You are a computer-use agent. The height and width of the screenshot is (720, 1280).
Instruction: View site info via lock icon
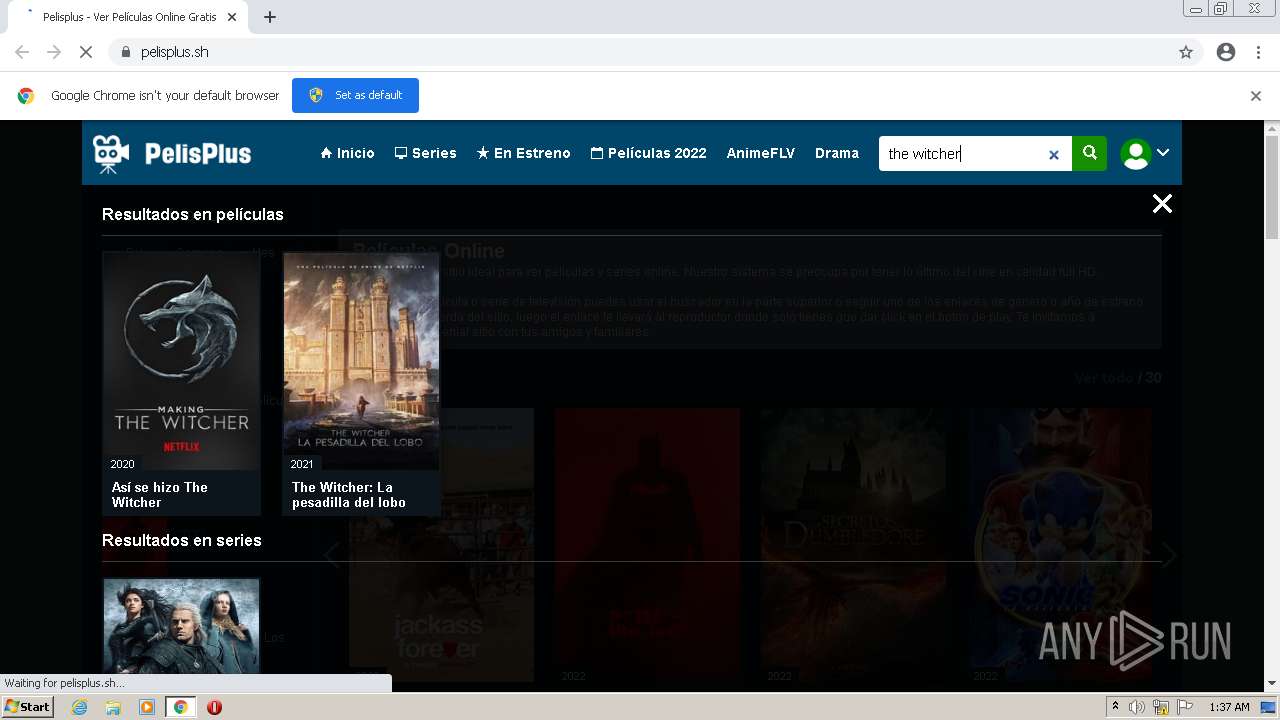(x=126, y=52)
